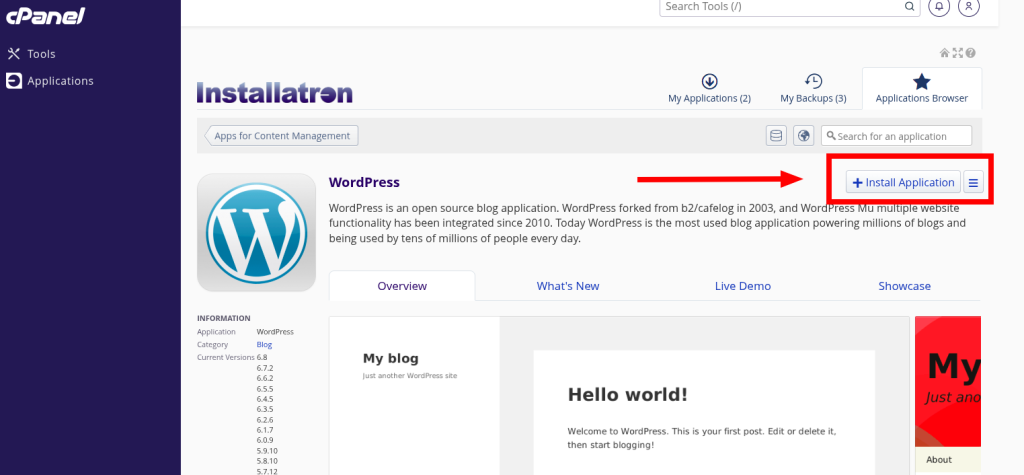Open the user account menu icon
This screenshot has width=1024, height=475.
pyautogui.click(x=968, y=7)
